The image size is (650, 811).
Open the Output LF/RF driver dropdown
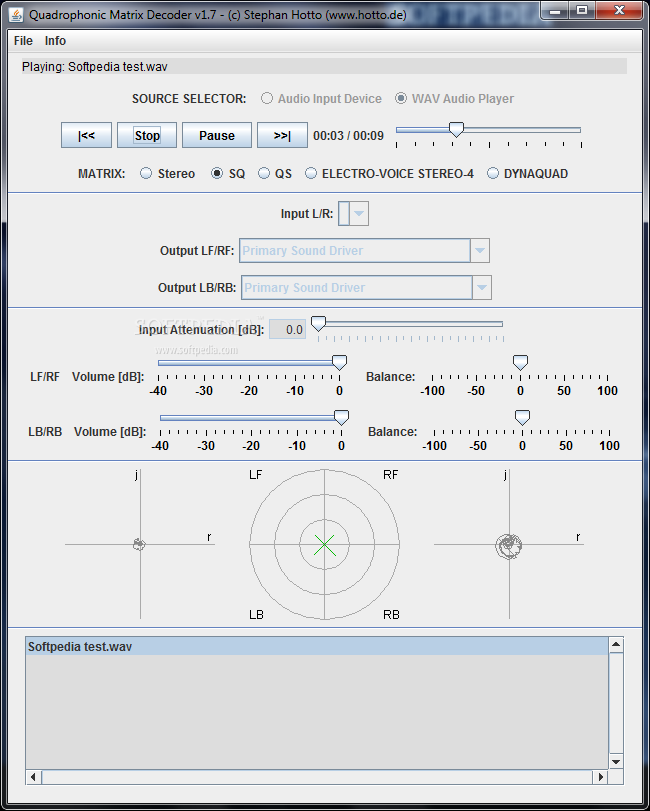point(479,251)
